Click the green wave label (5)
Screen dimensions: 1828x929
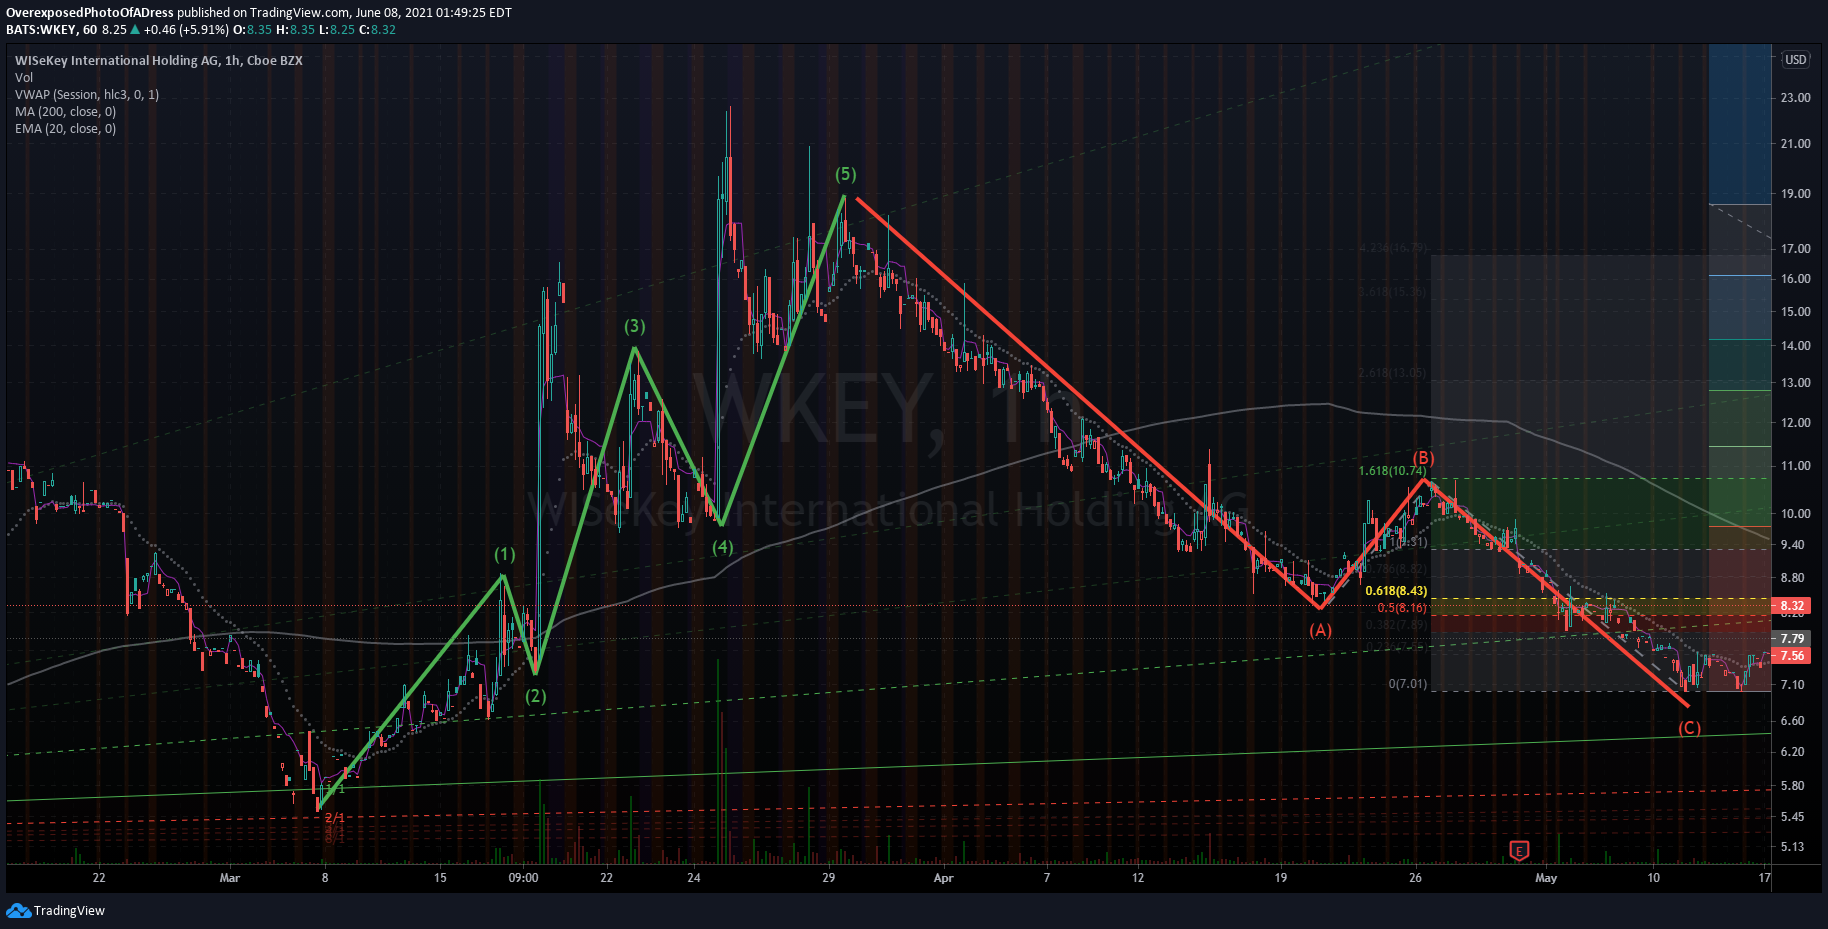(846, 174)
